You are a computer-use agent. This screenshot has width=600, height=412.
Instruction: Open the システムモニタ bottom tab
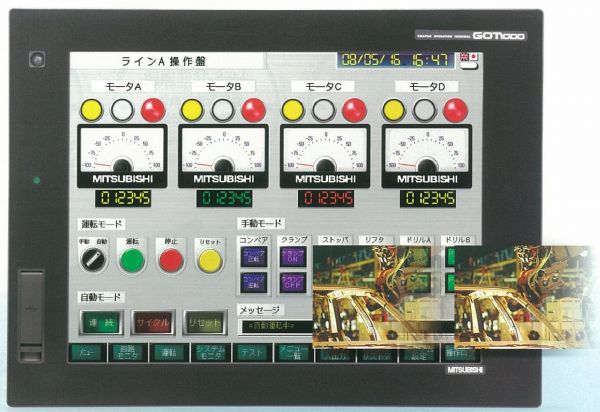coord(210,352)
